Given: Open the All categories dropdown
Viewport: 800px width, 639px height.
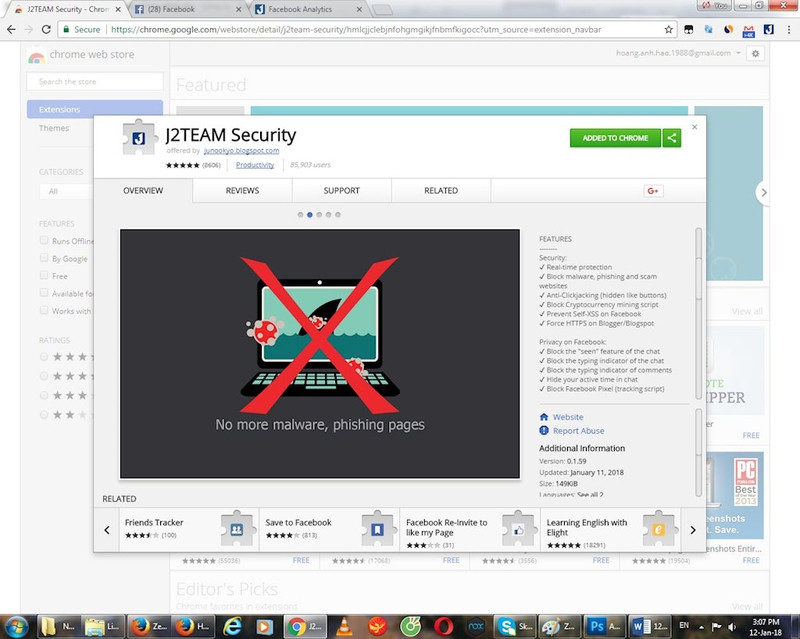Looking at the screenshot, I should [x=55, y=191].
